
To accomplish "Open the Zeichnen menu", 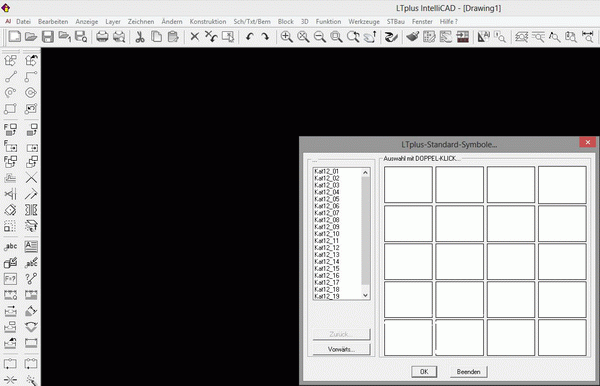I will pos(141,21).
